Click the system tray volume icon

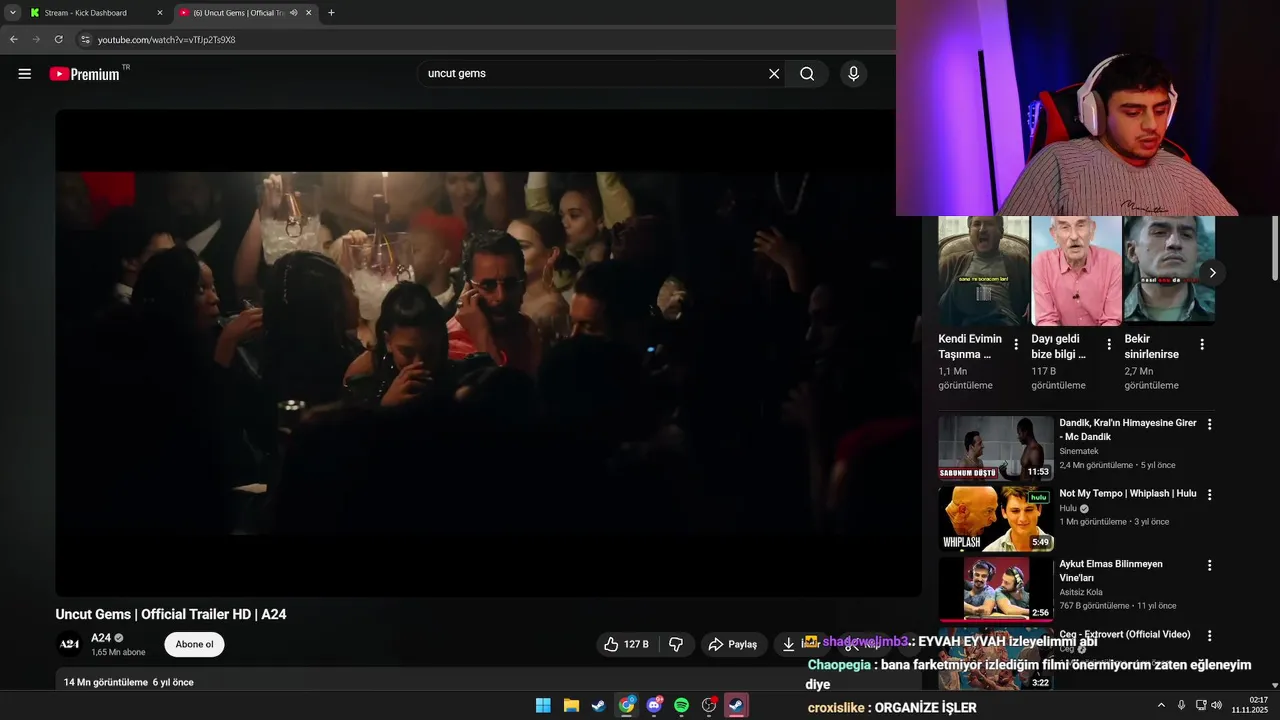(x=1216, y=705)
